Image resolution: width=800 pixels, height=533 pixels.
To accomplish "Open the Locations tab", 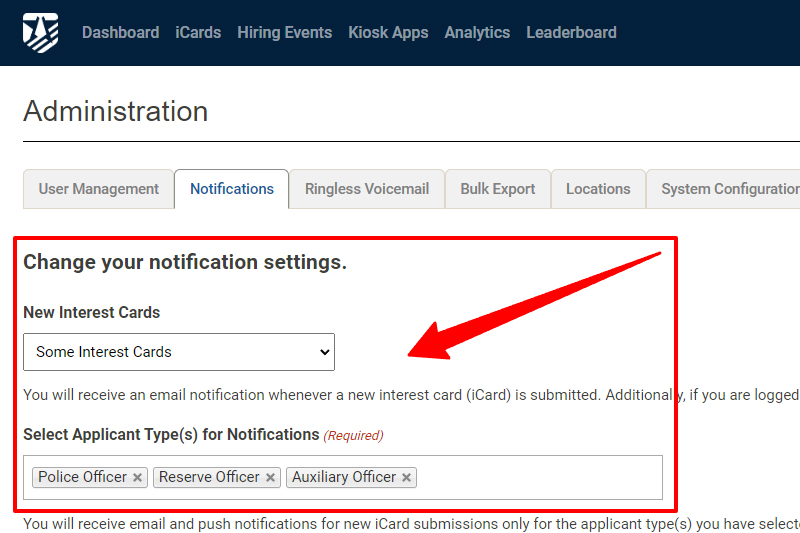I will click(x=598, y=189).
